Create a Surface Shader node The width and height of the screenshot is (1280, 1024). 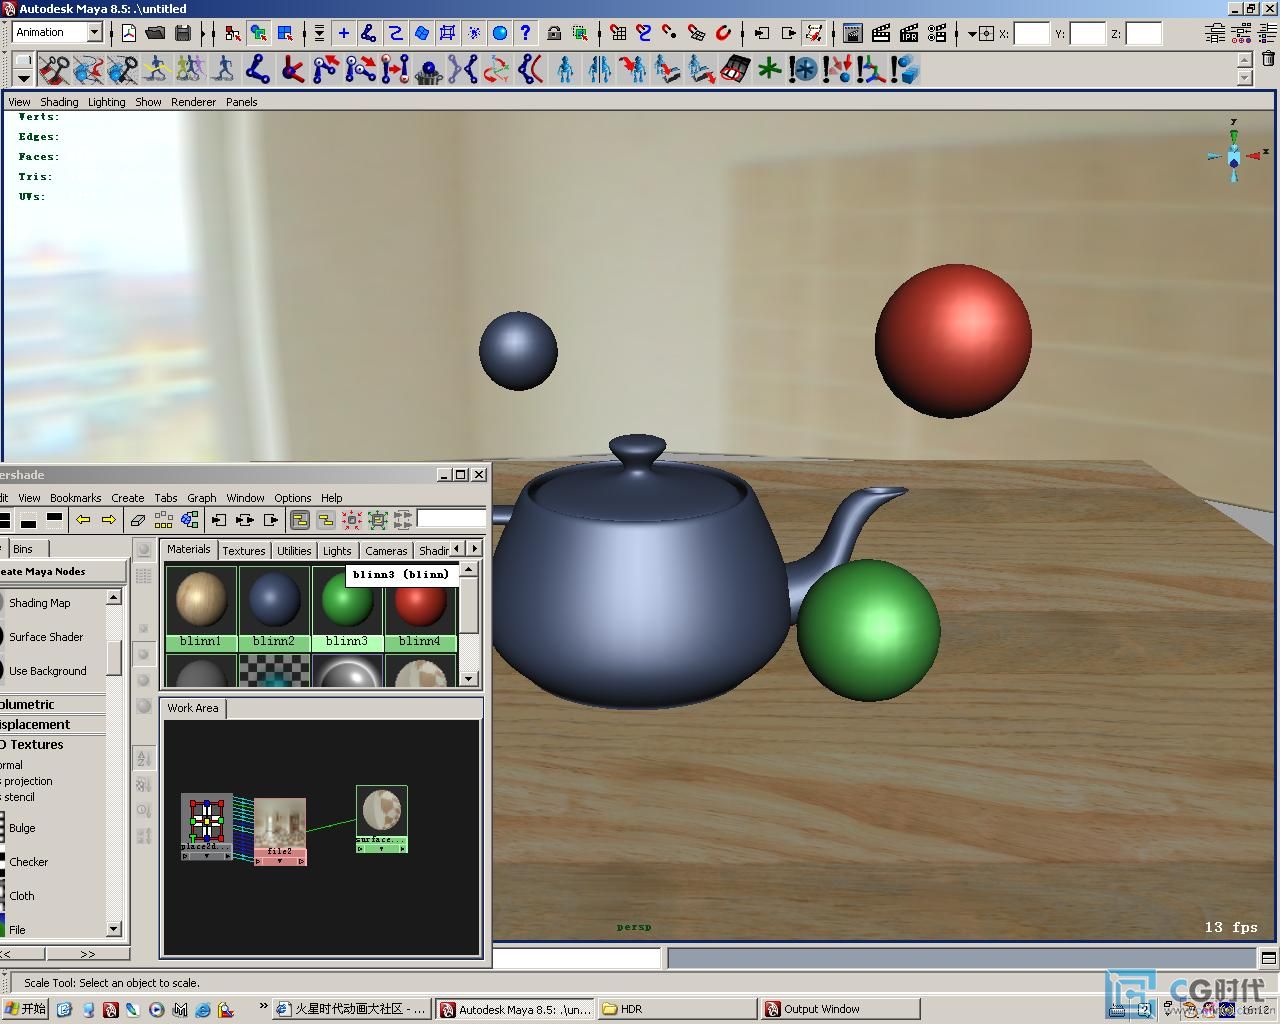click(x=46, y=637)
